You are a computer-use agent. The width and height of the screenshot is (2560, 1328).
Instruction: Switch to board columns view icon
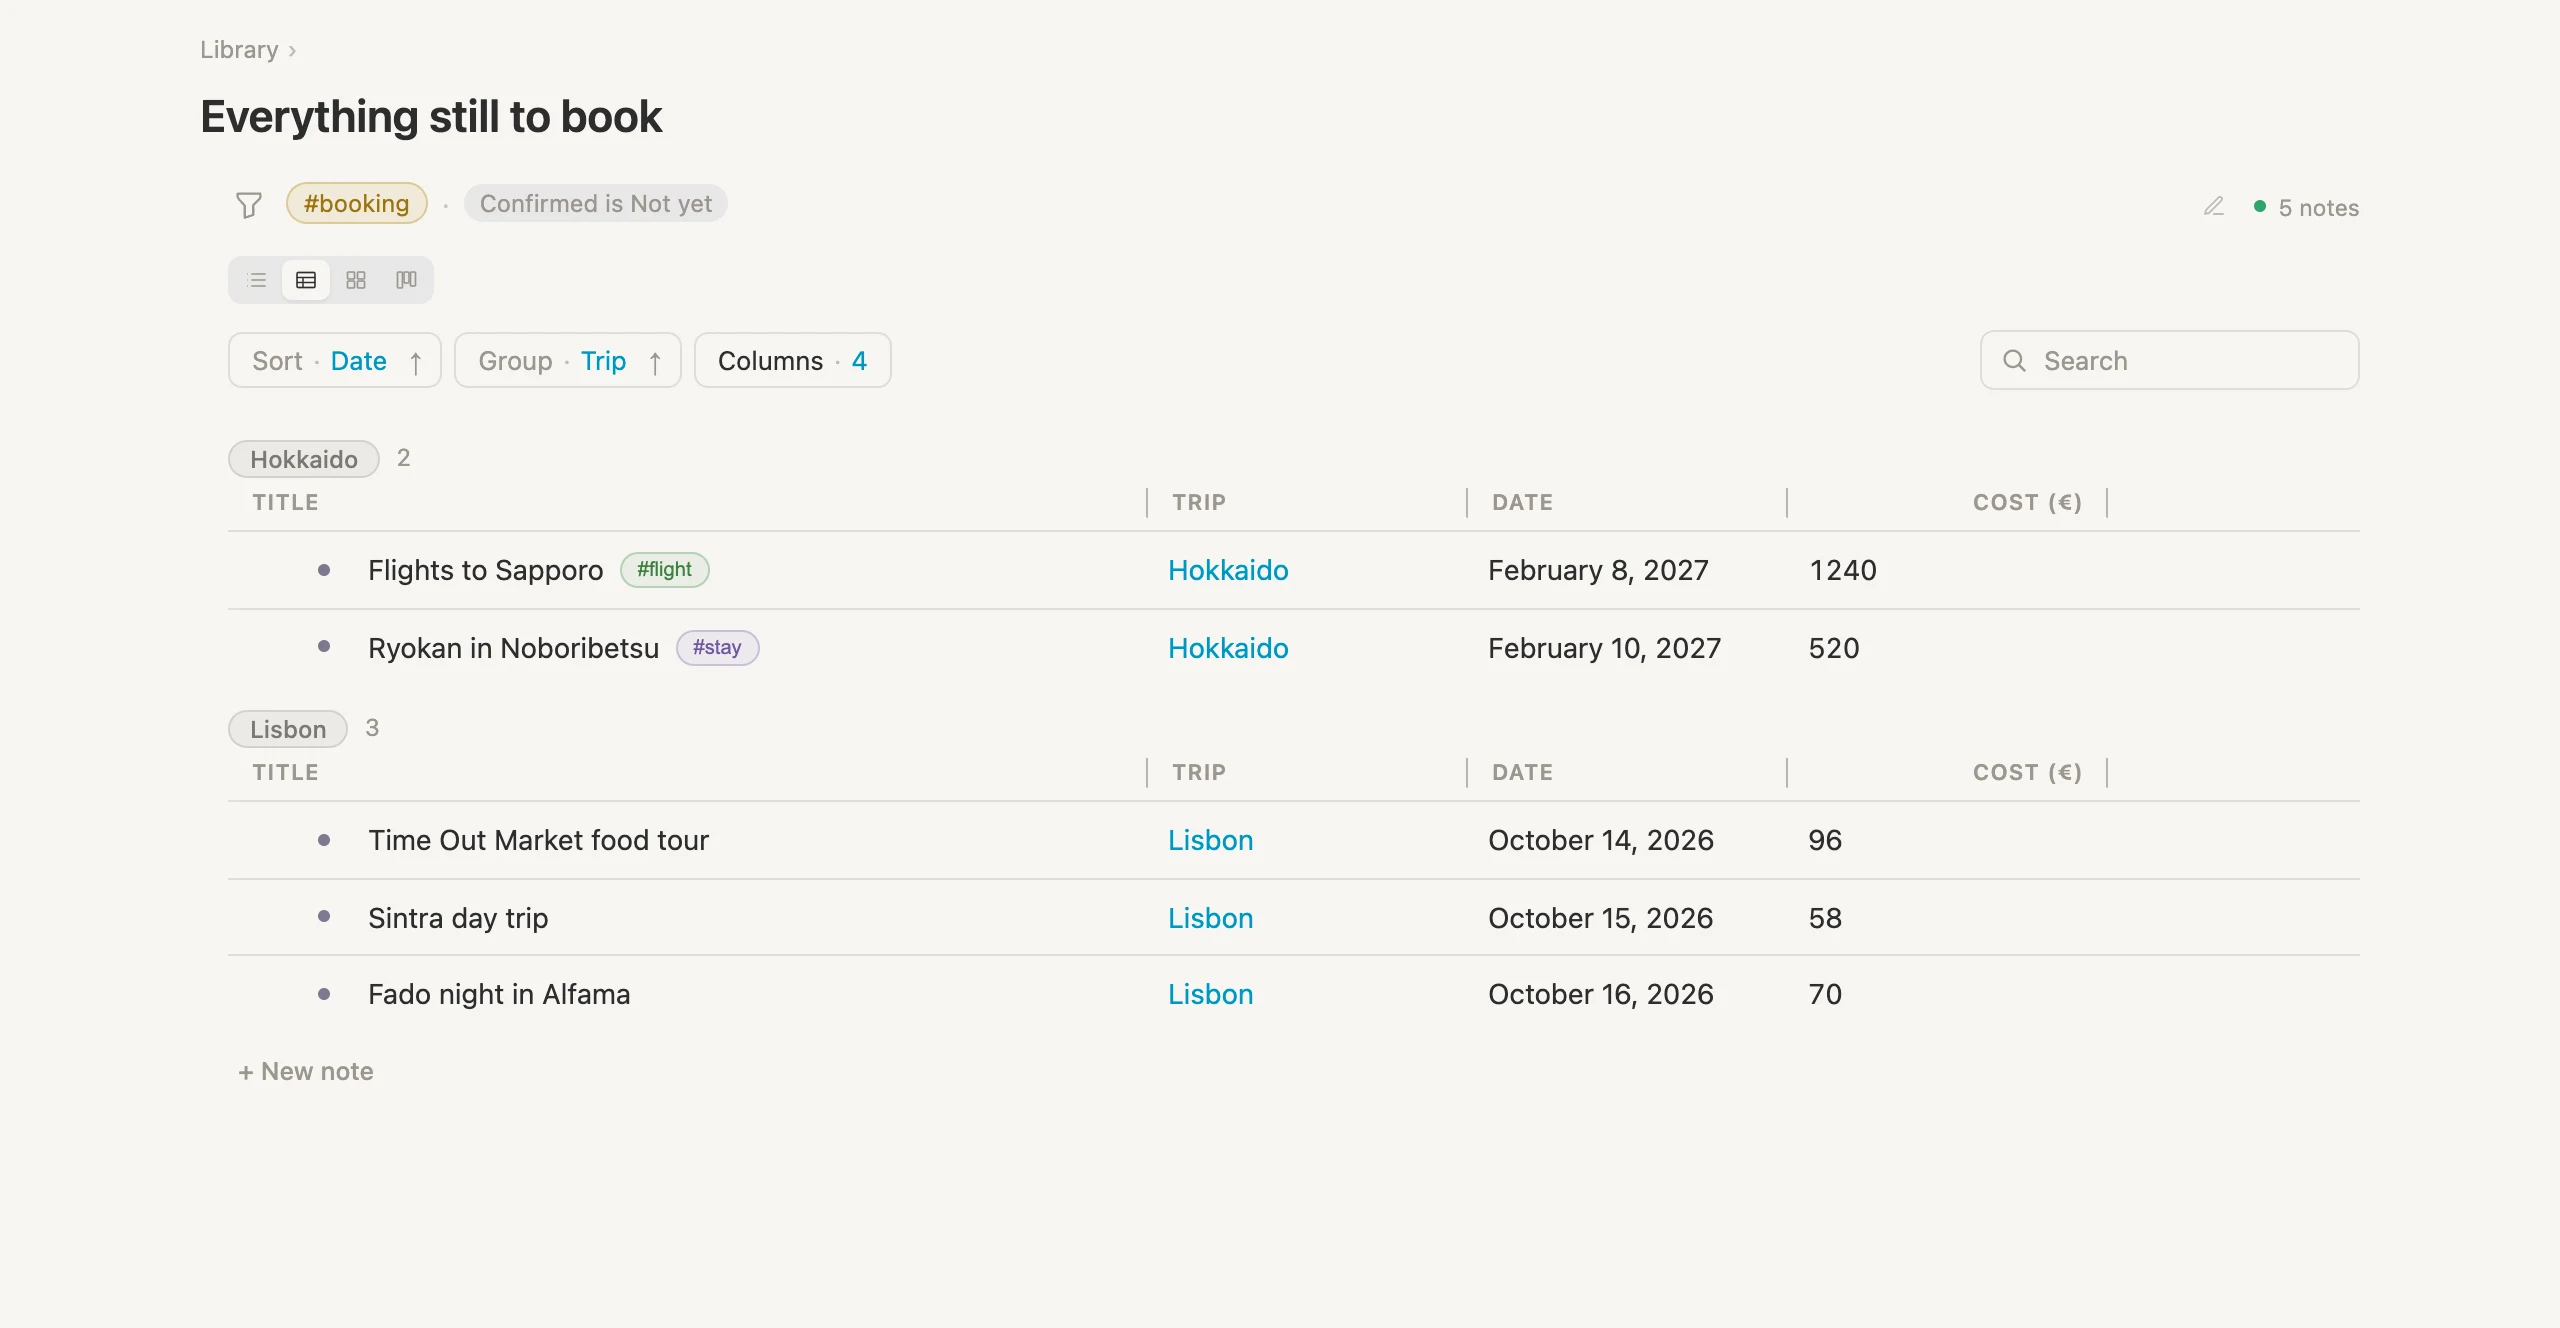(x=406, y=280)
